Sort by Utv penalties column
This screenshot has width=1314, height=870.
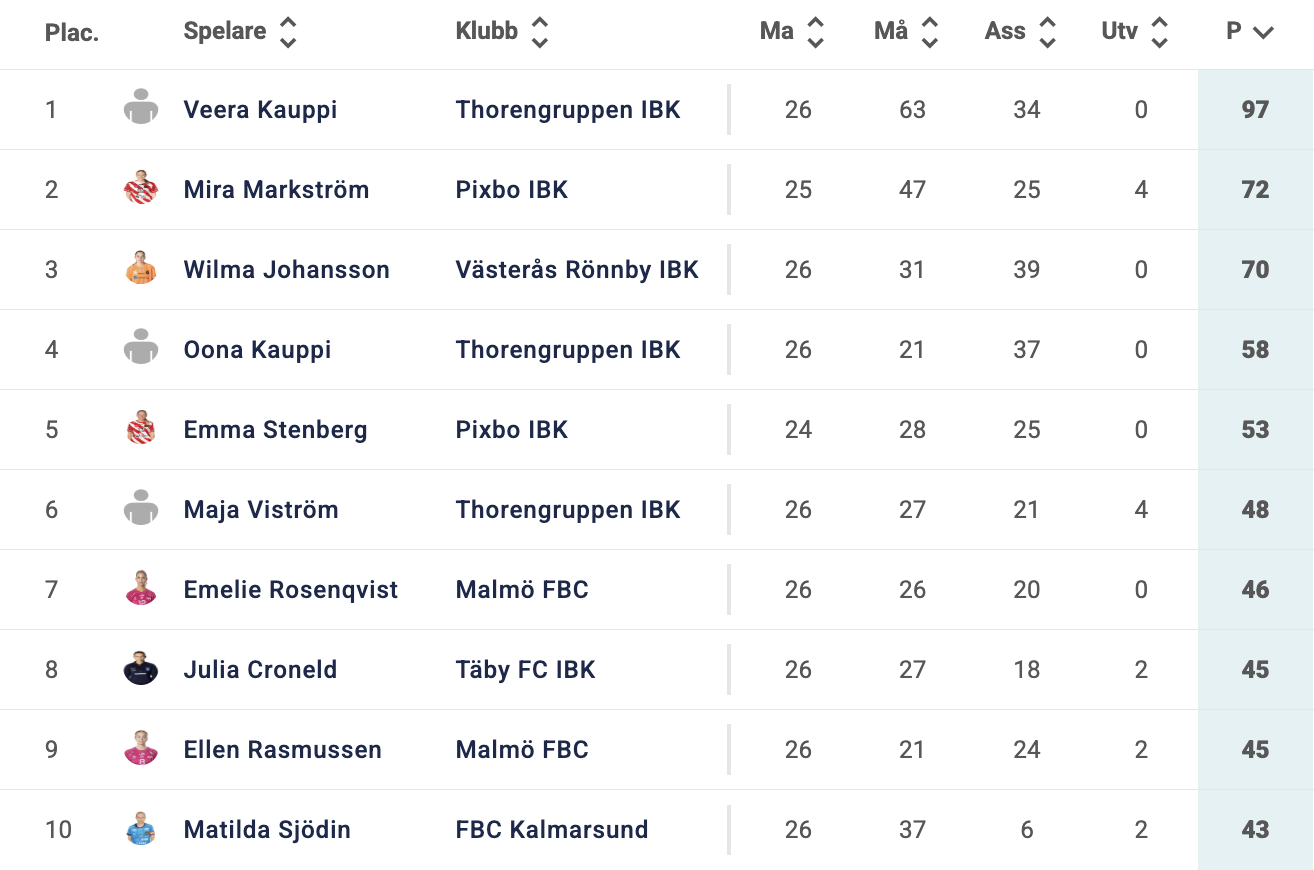(x=1134, y=32)
